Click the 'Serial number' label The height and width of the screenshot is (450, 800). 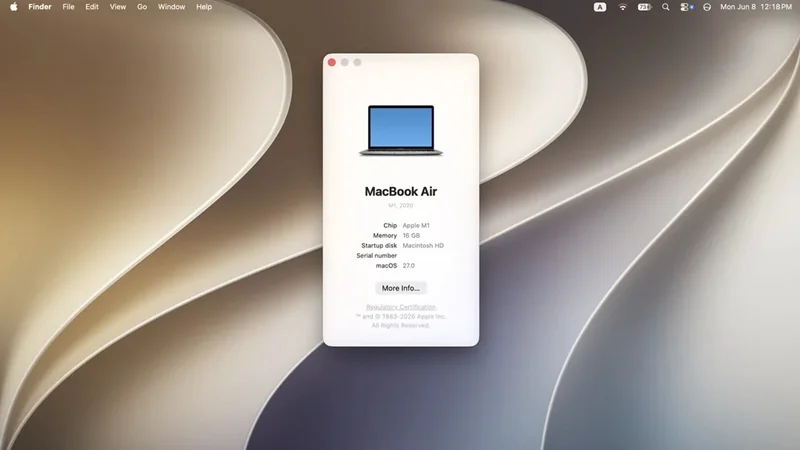[377, 256]
